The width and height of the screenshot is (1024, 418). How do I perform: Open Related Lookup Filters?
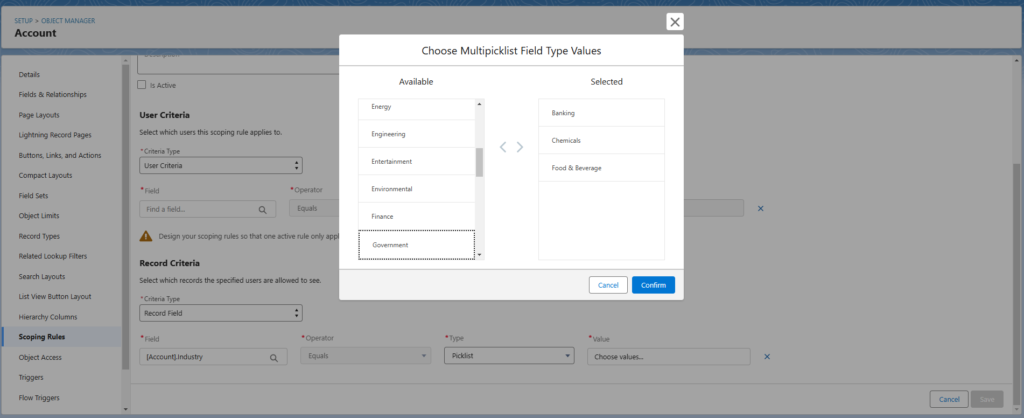53,256
